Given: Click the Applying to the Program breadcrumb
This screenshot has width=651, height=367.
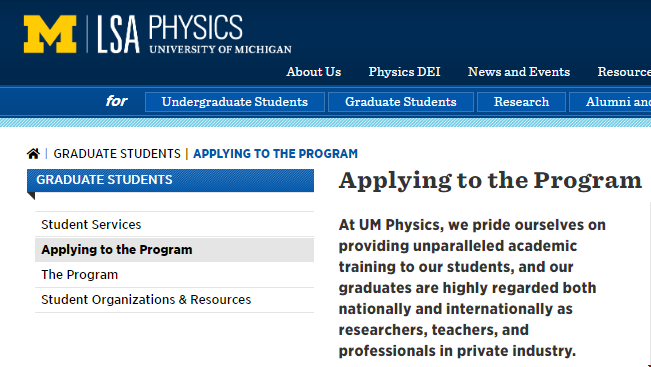Looking at the screenshot, I should tap(275, 154).
